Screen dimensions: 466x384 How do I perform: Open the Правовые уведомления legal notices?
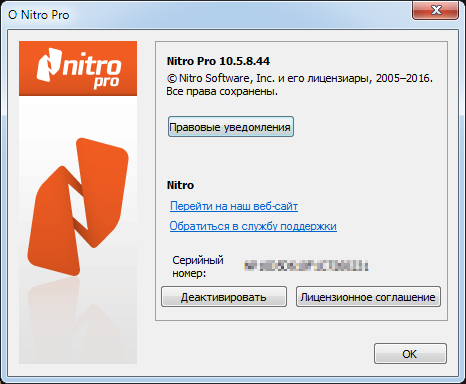pos(231,127)
